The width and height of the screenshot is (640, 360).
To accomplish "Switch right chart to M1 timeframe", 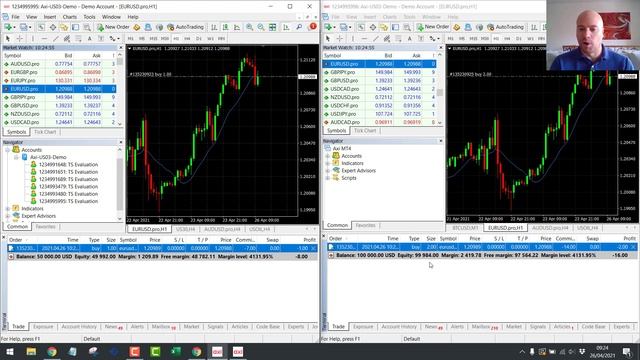I will pyautogui.click(x=451, y=38).
